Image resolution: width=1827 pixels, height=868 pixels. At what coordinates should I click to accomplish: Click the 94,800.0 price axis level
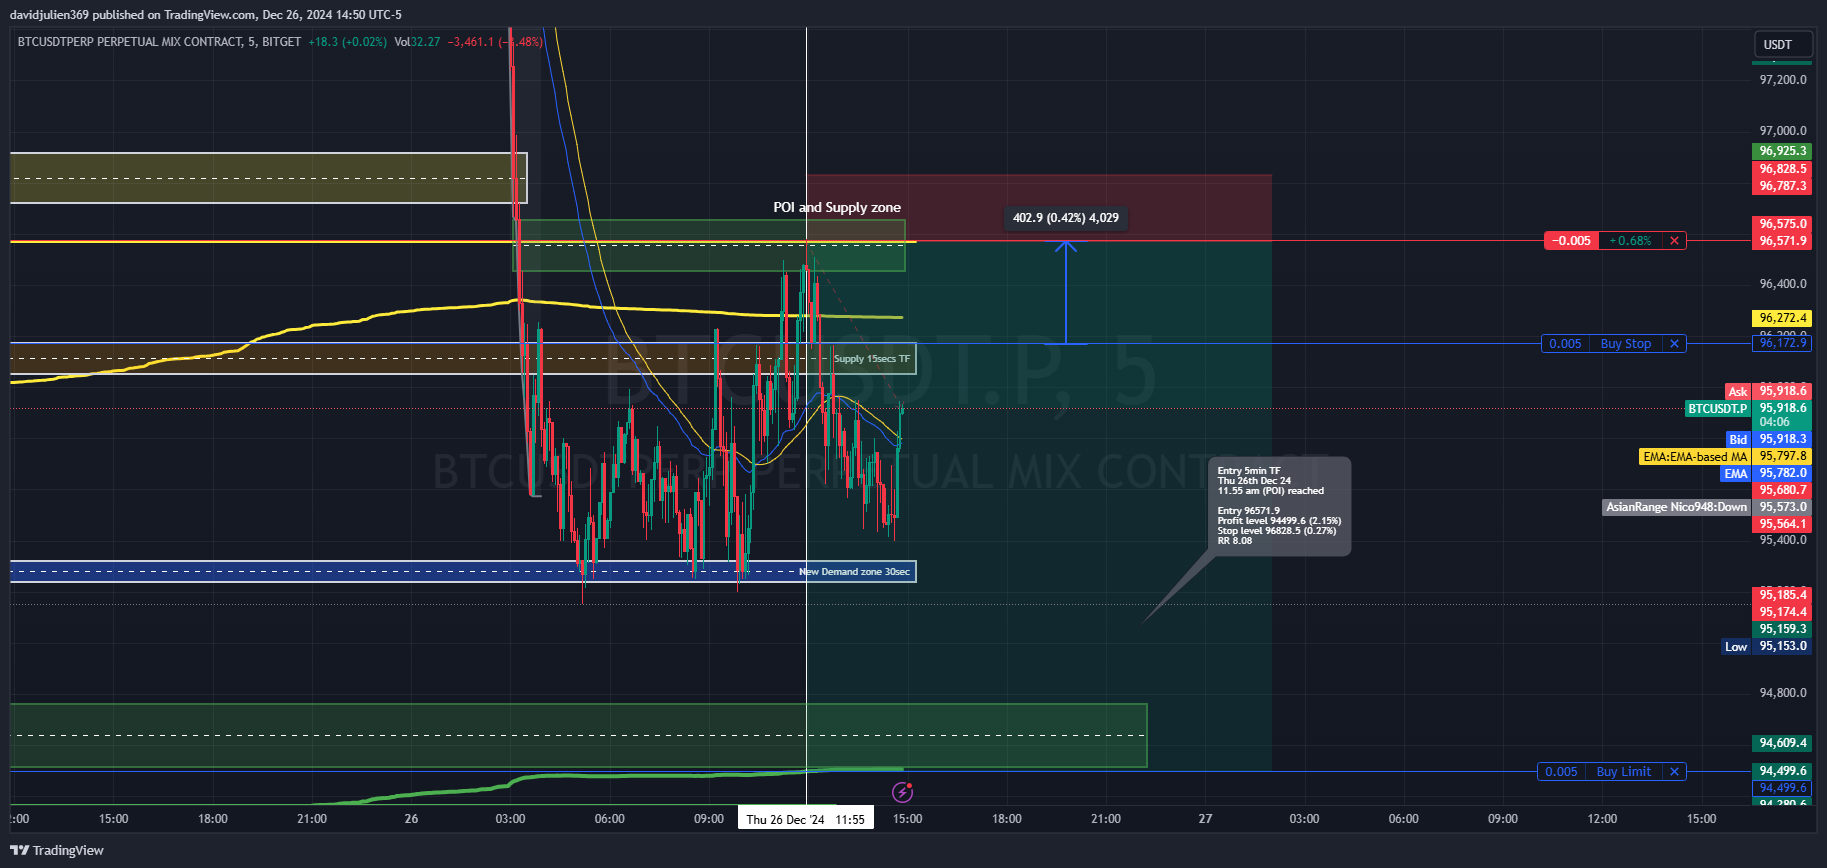tap(1782, 693)
